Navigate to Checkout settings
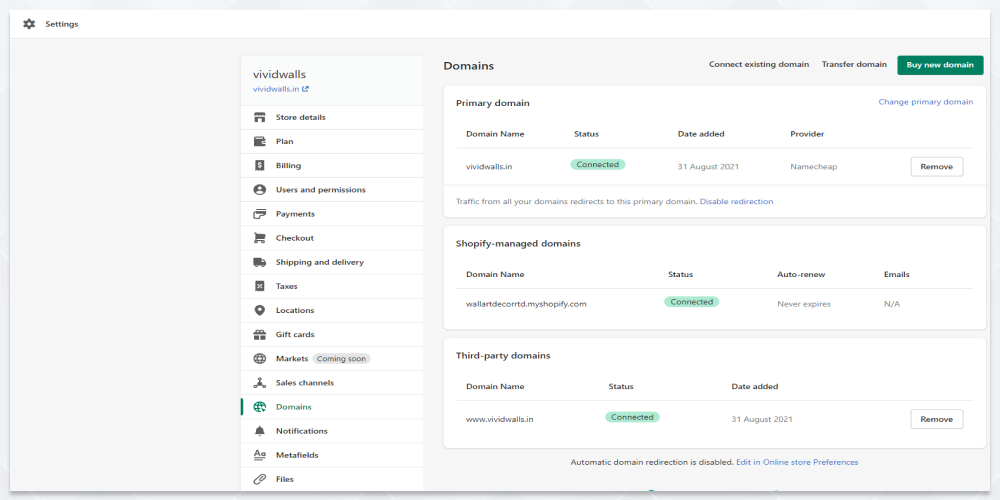This screenshot has width=1000, height=500. 332,238
